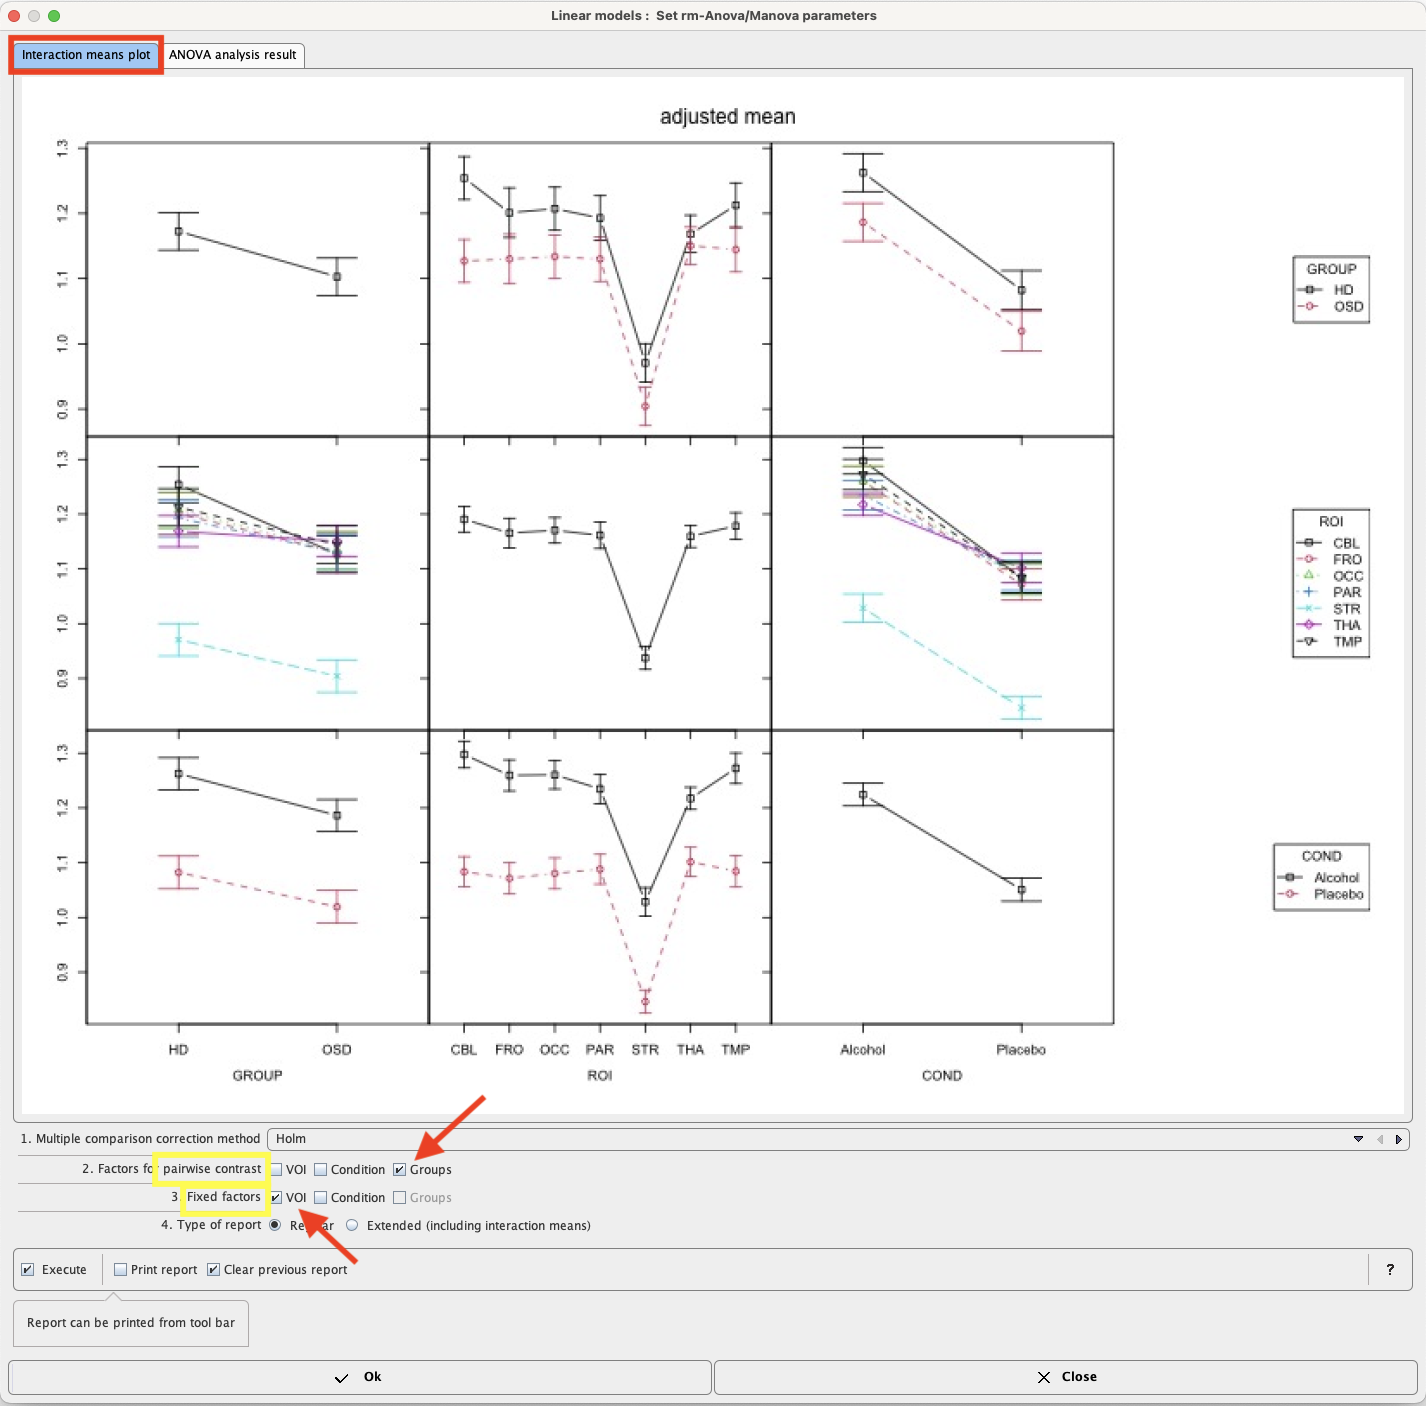Switch to Interaction means plot tab
Viewport: 1426px width, 1406px height.
[86, 55]
